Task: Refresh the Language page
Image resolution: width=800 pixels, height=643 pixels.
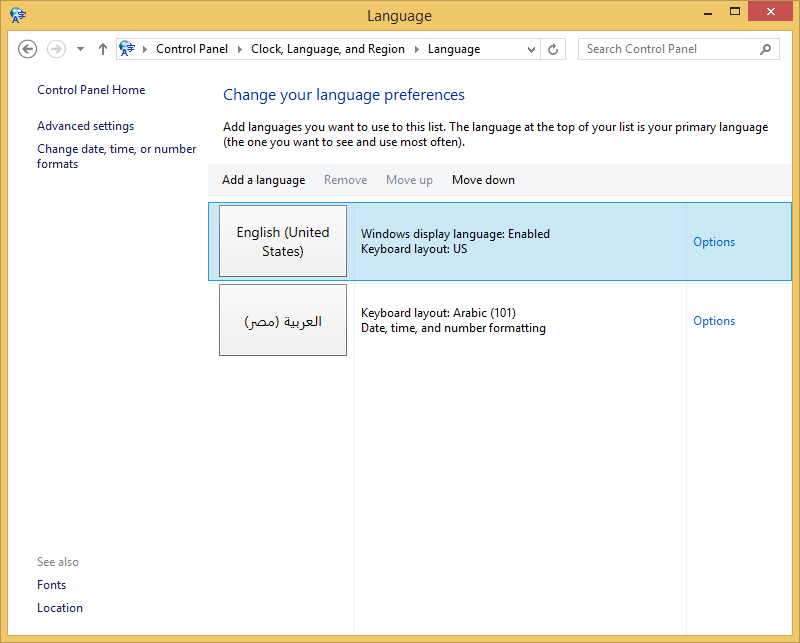Action: (x=553, y=50)
